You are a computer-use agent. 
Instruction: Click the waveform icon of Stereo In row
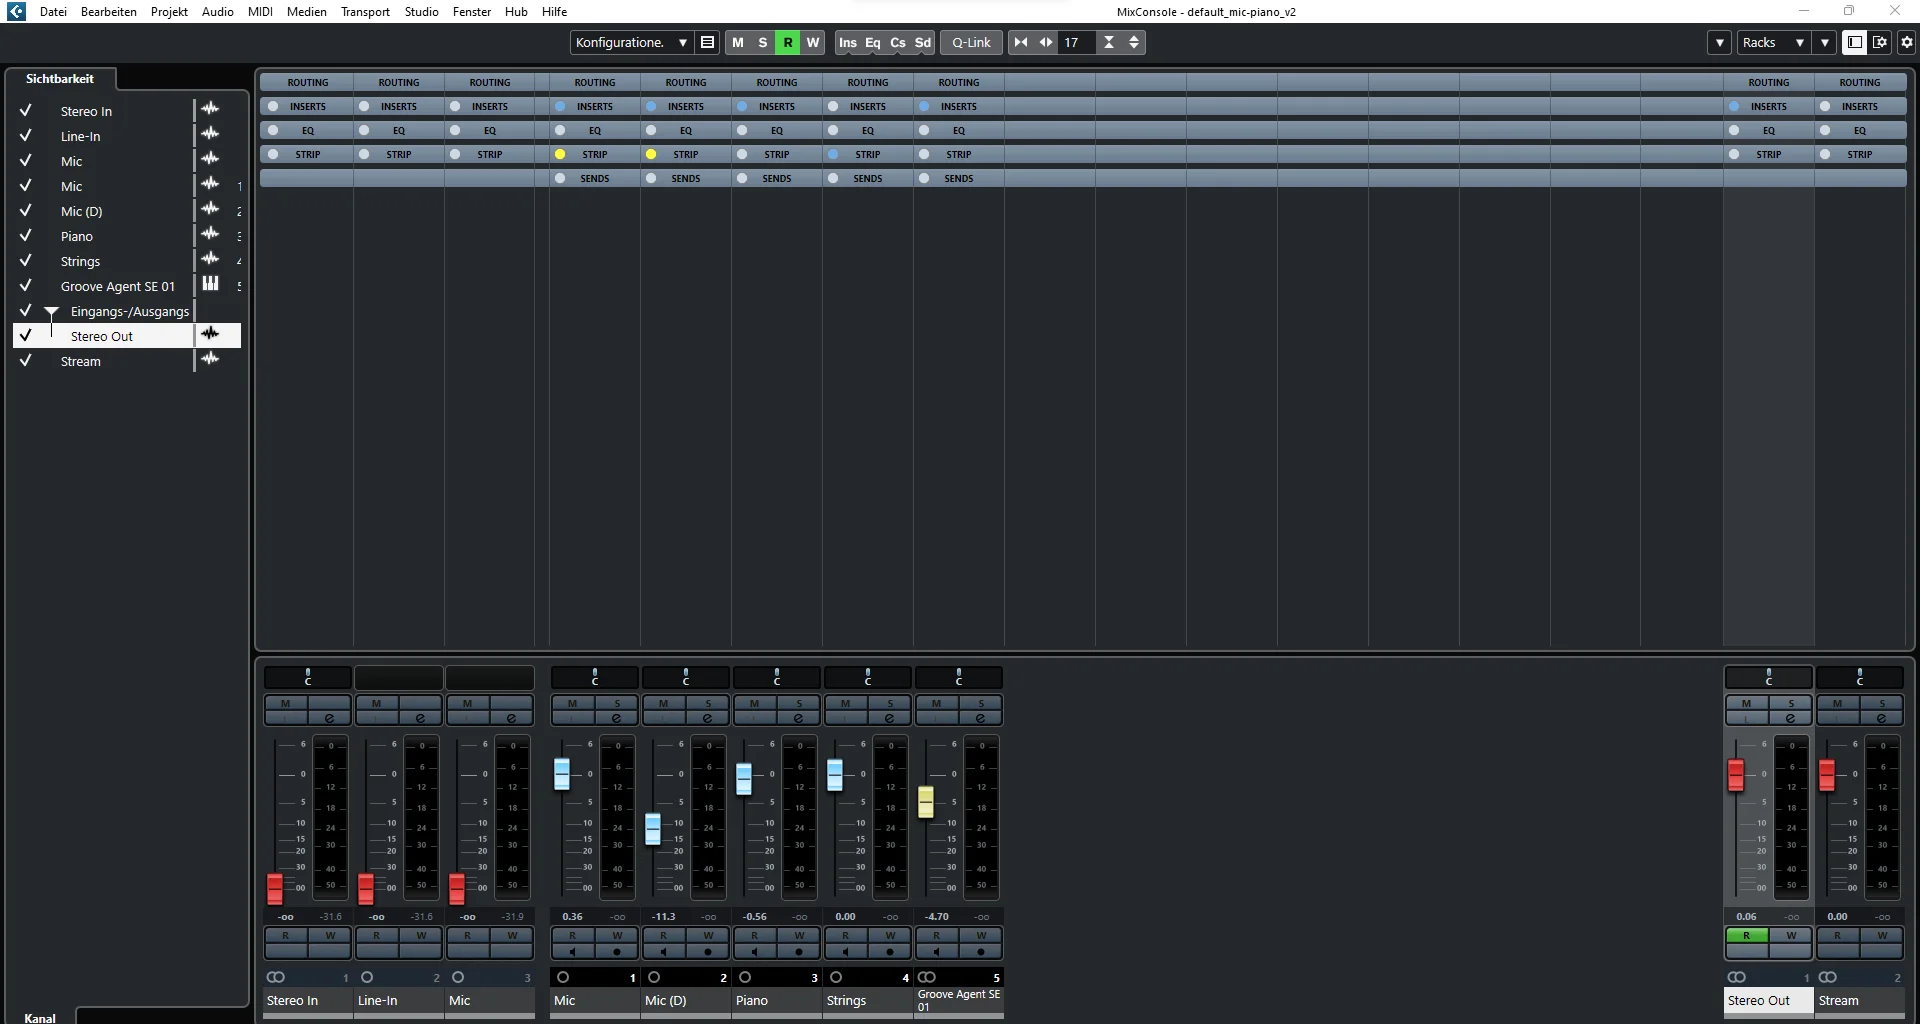(x=210, y=110)
